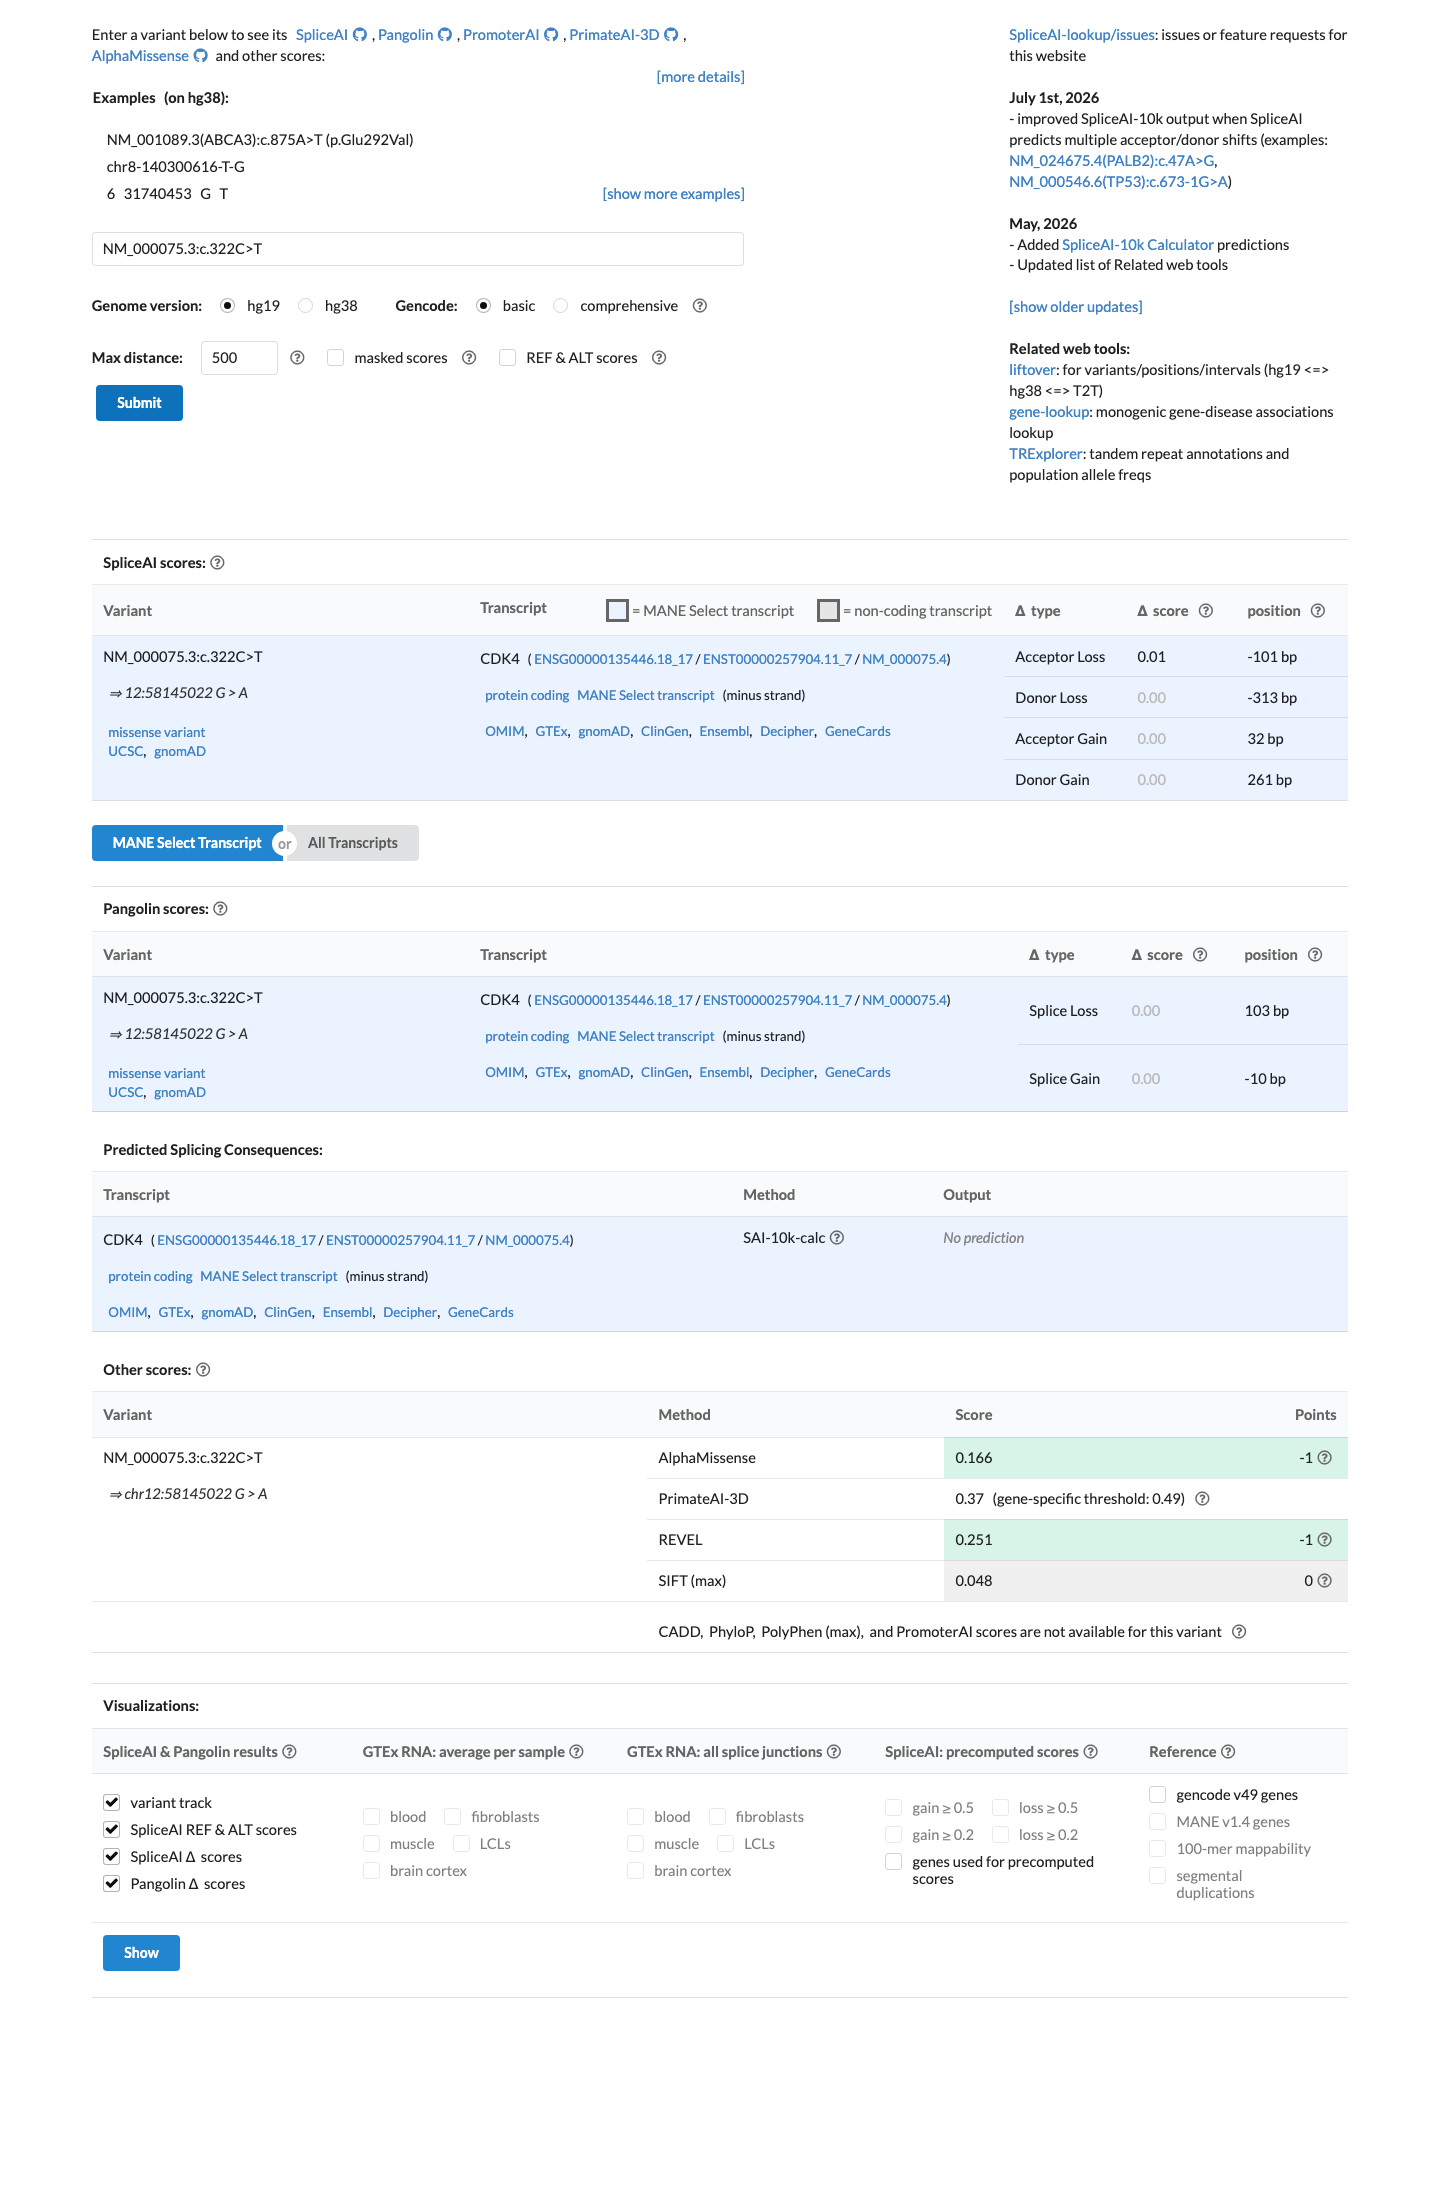Open gene-lookup link
1454x2200 pixels.
1049,412
